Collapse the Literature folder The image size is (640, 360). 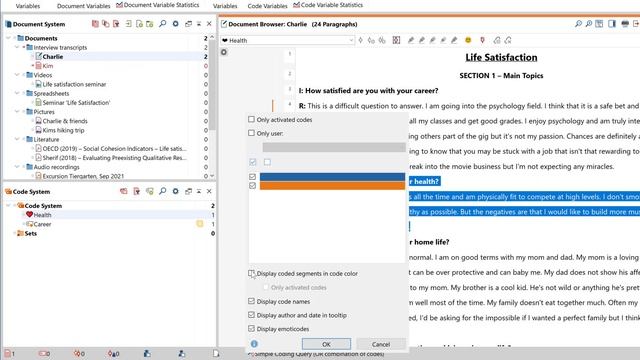[17, 139]
